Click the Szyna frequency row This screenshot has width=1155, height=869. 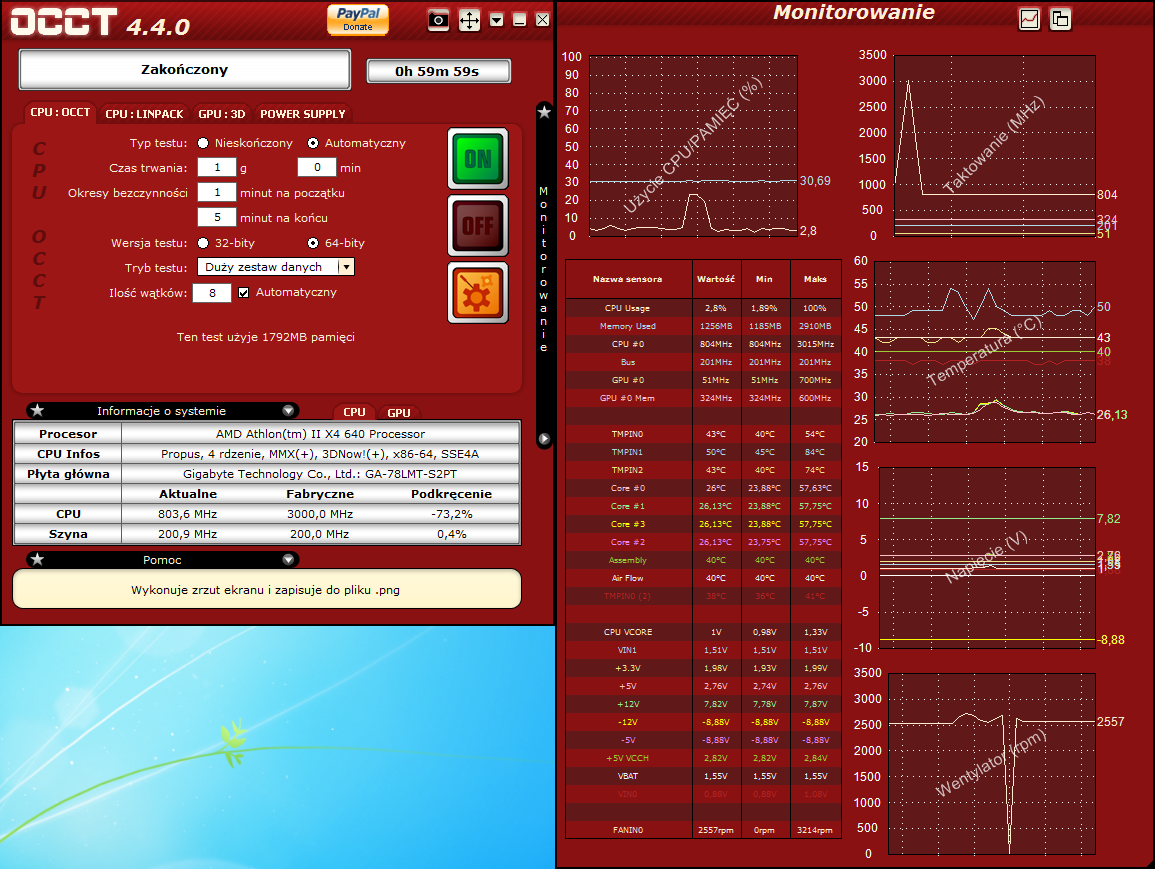tap(267, 534)
